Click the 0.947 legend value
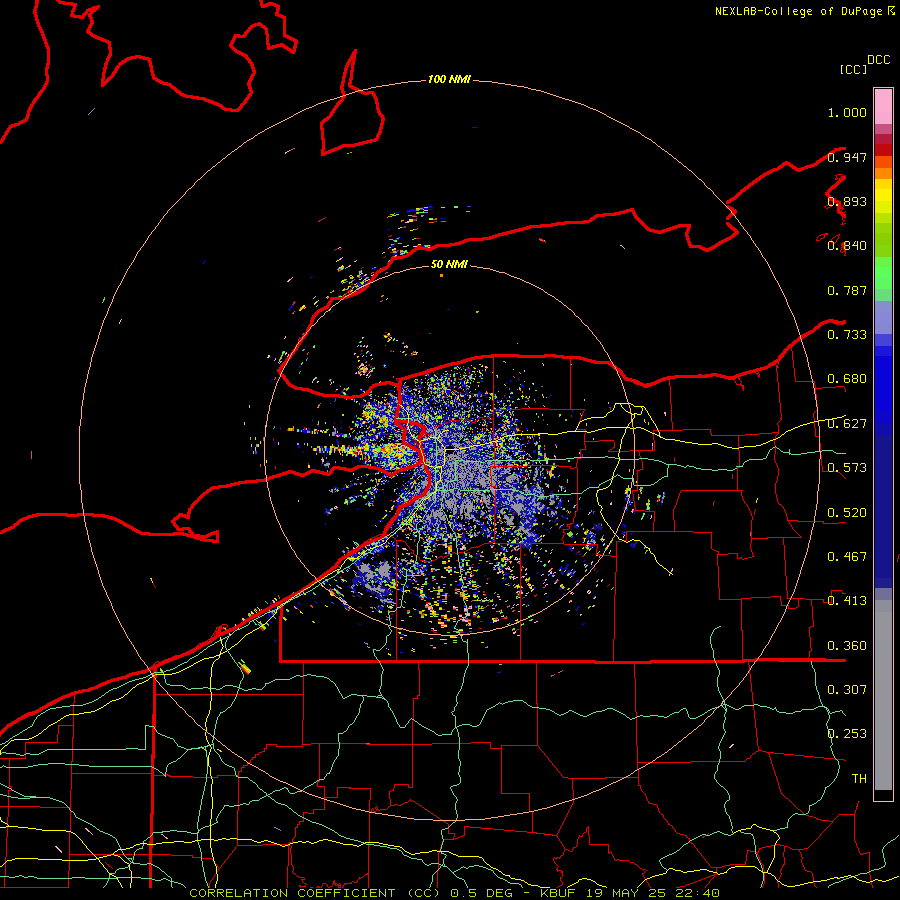900x900 pixels. point(847,157)
